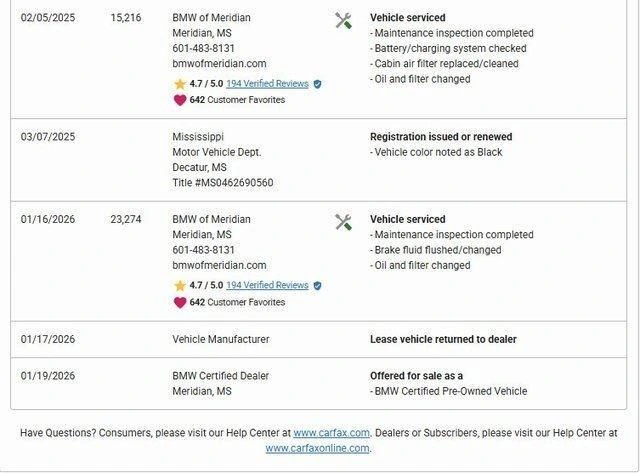Open 194 Verified Reviews link in first entry
Screen dimensions: 640x473
[x=267, y=84]
